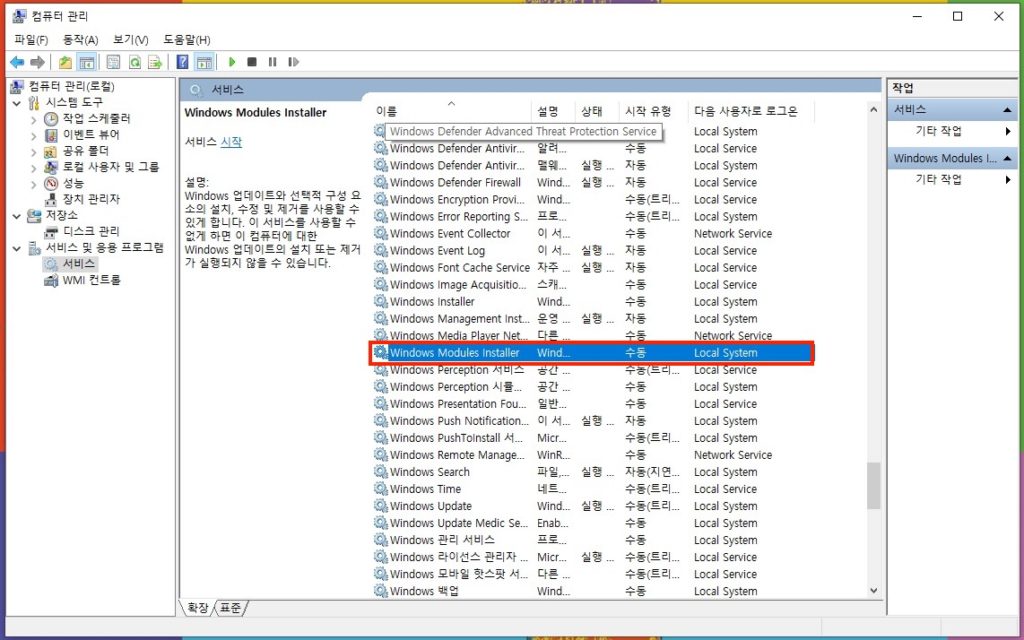Image resolution: width=1024 pixels, height=640 pixels.
Task: Sort by the 시작 유형 column header
Action: 654,111
